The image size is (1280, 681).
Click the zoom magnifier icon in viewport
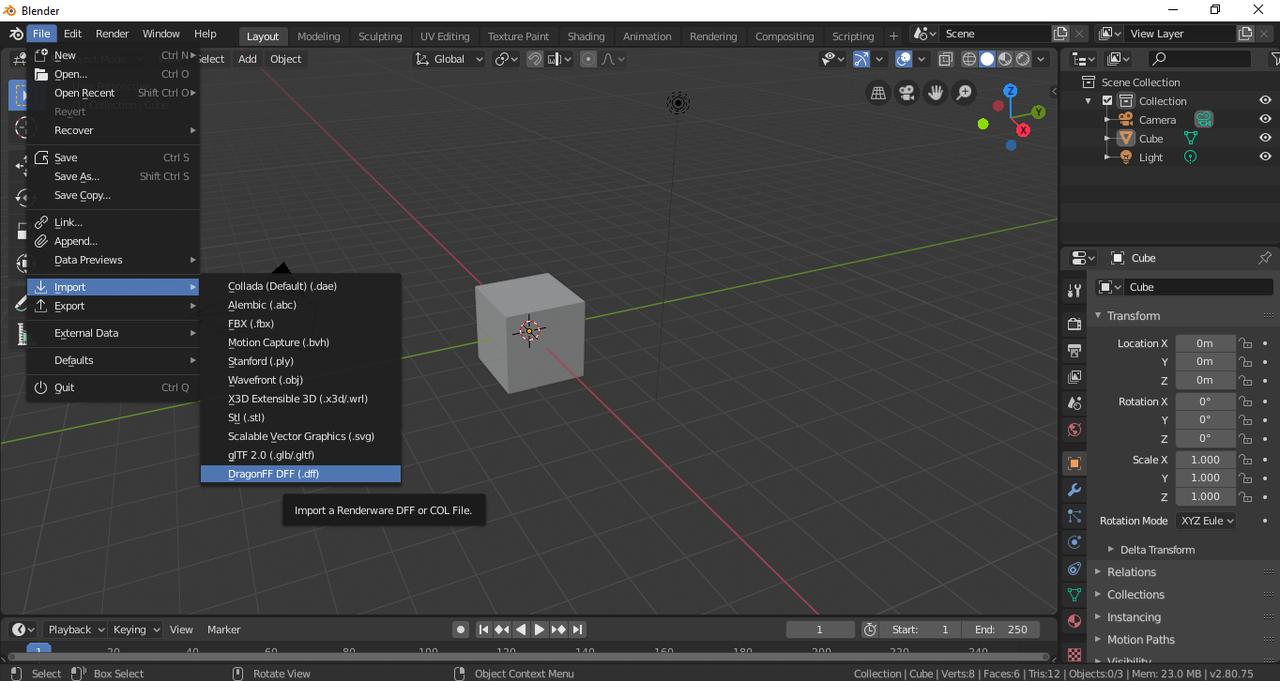(965, 93)
